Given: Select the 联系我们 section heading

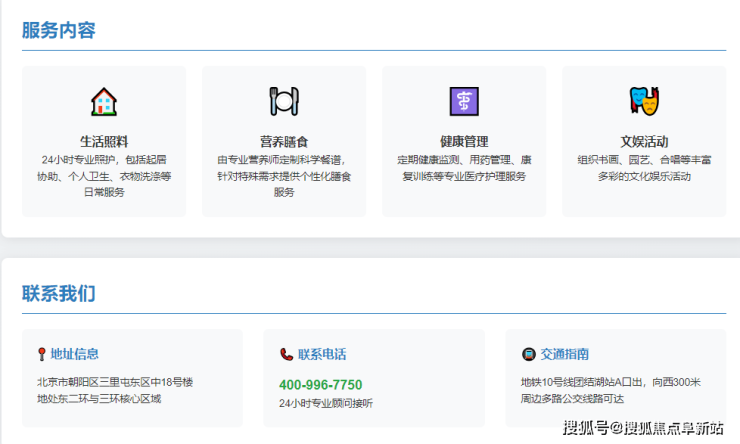Looking at the screenshot, I should click(59, 293).
